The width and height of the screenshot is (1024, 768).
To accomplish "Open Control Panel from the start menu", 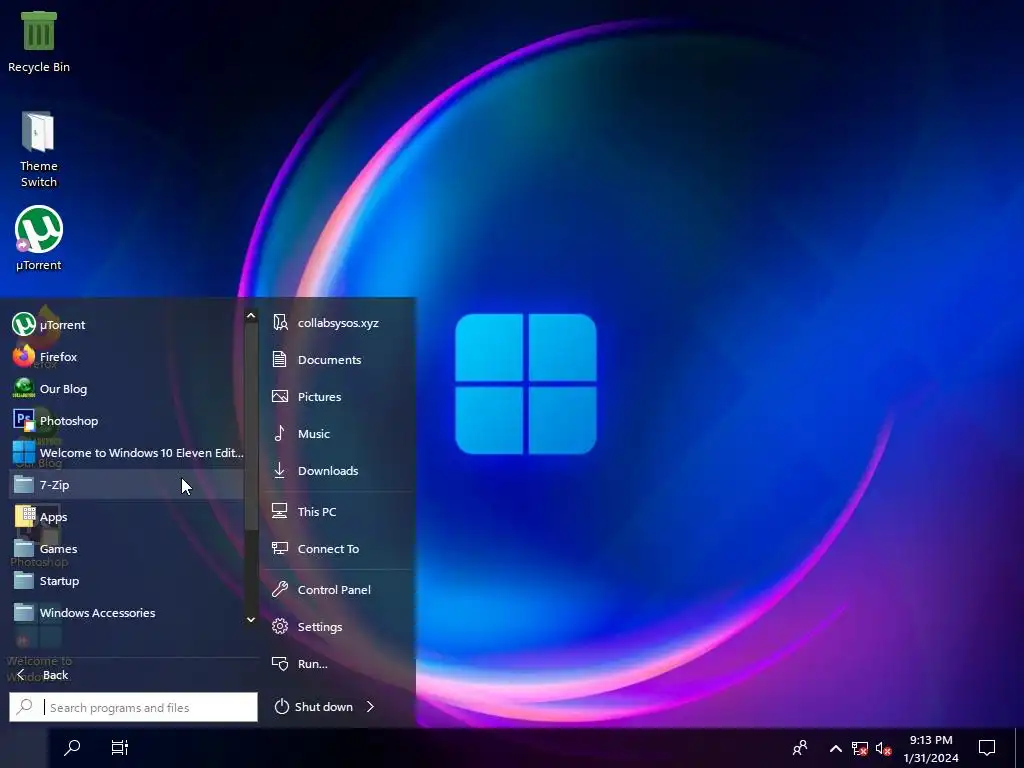I will tap(338, 589).
